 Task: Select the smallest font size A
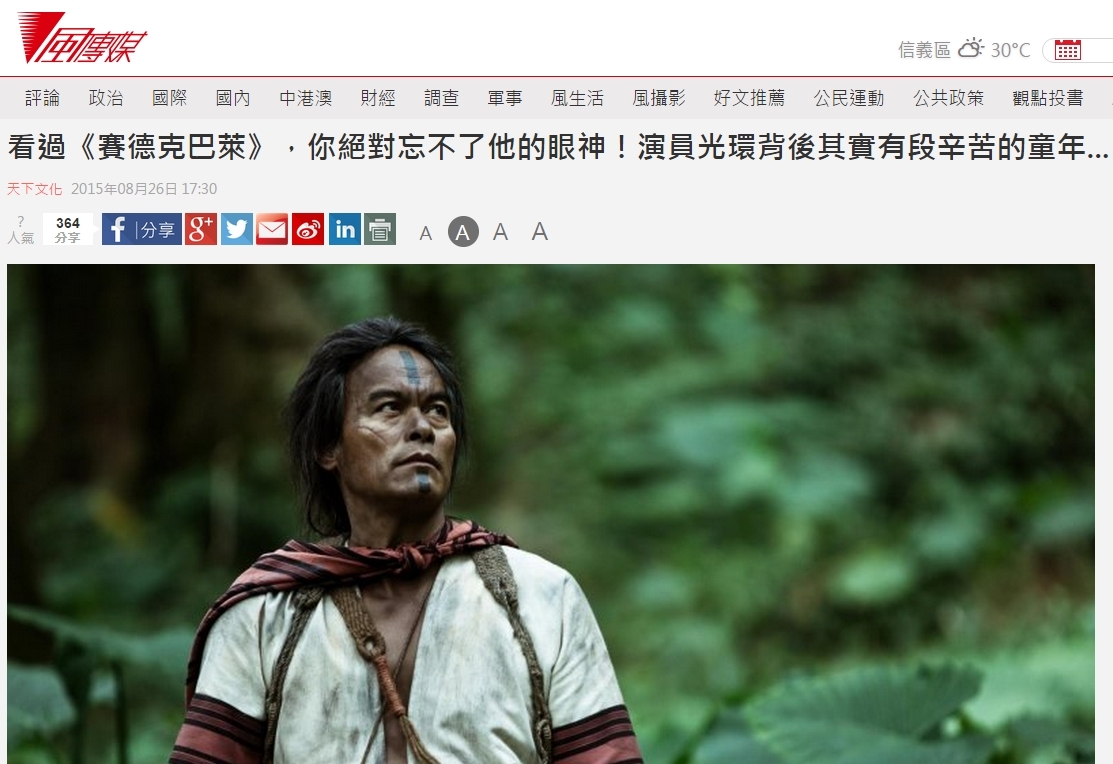click(425, 233)
